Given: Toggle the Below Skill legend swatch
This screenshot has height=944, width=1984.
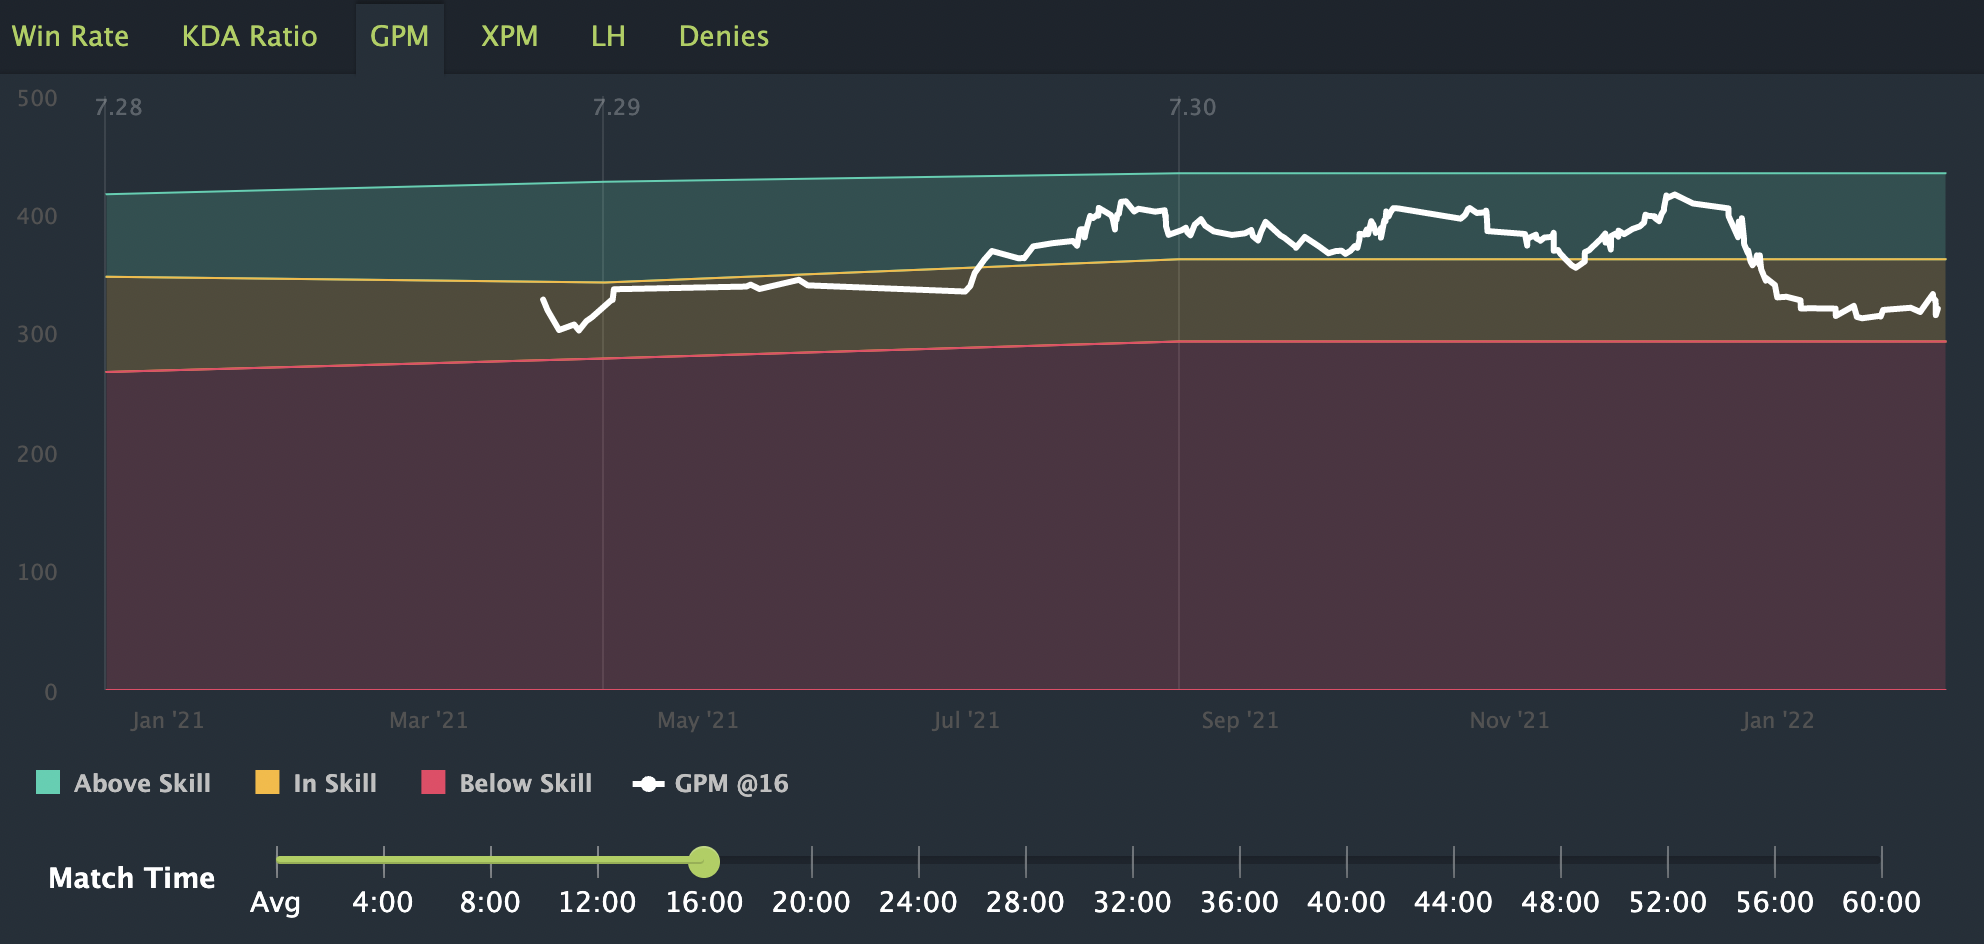Looking at the screenshot, I should 433,782.
